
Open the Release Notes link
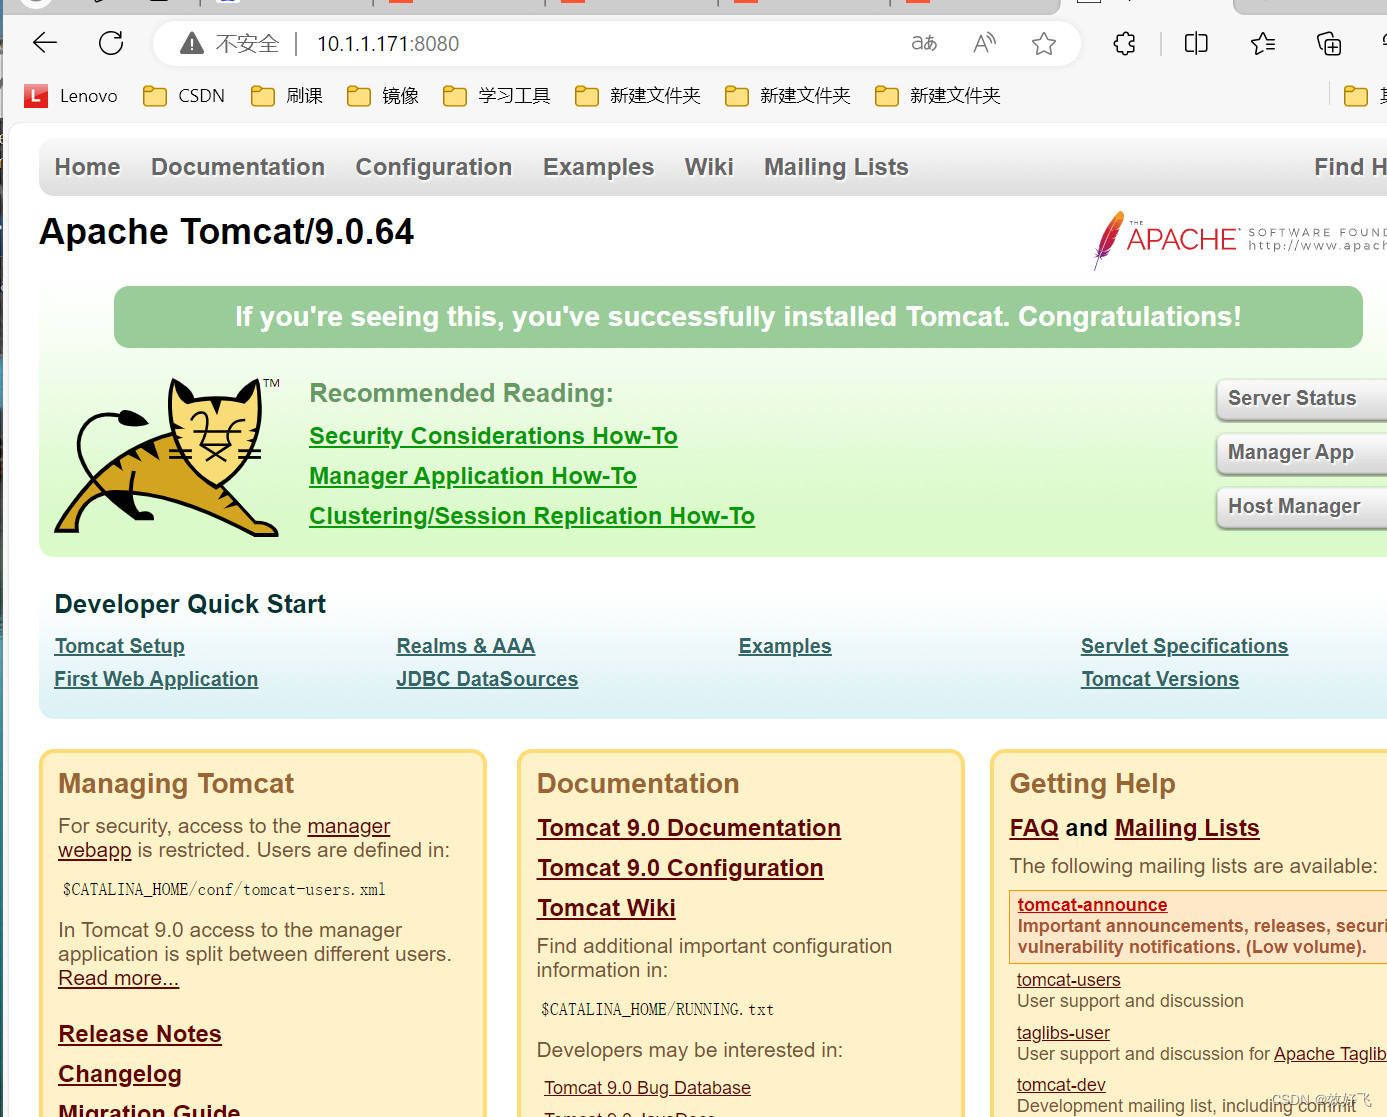point(140,1034)
